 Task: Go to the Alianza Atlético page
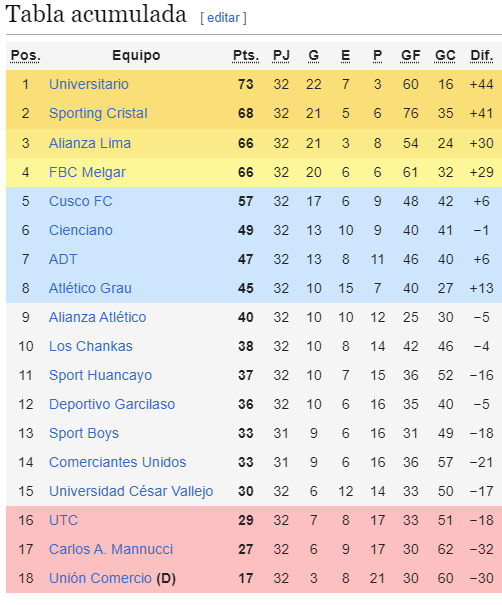(98, 317)
